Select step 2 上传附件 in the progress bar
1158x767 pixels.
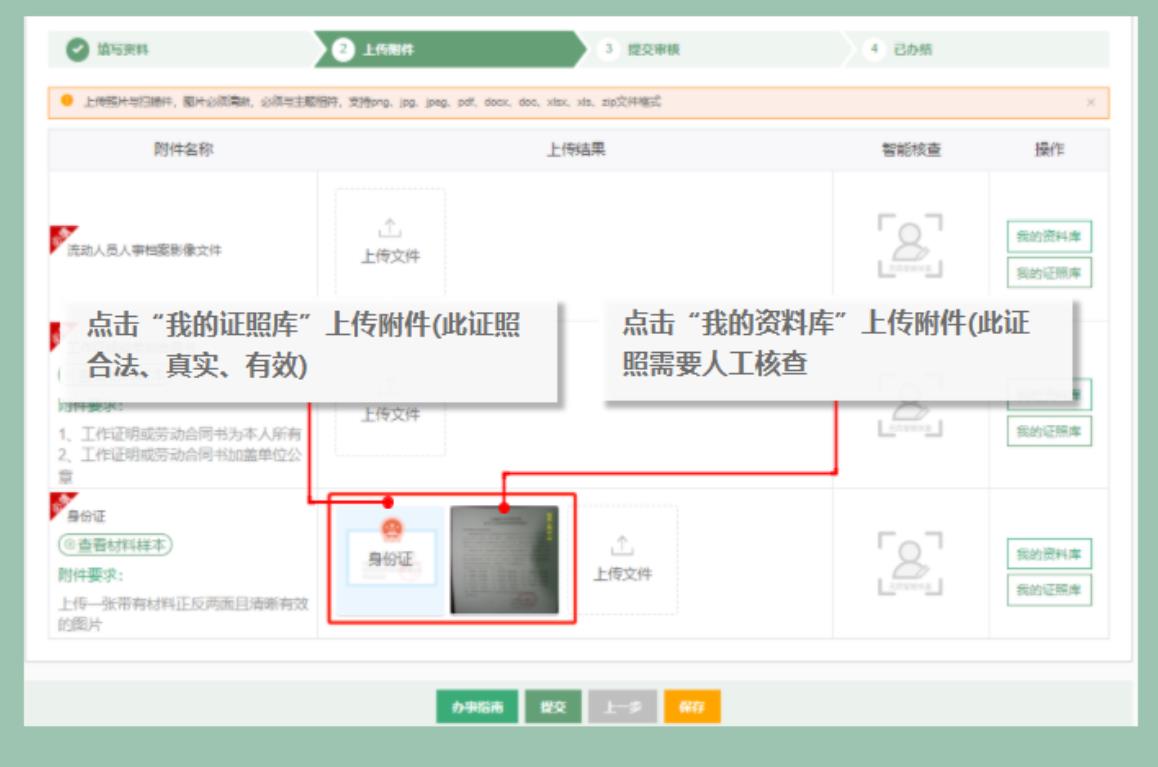point(449,49)
